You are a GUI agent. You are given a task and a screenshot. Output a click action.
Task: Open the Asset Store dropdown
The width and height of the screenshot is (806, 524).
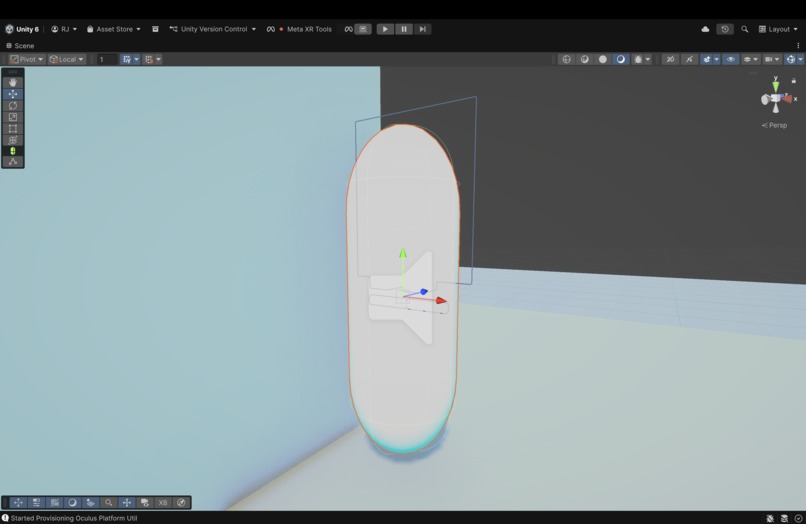click(113, 29)
